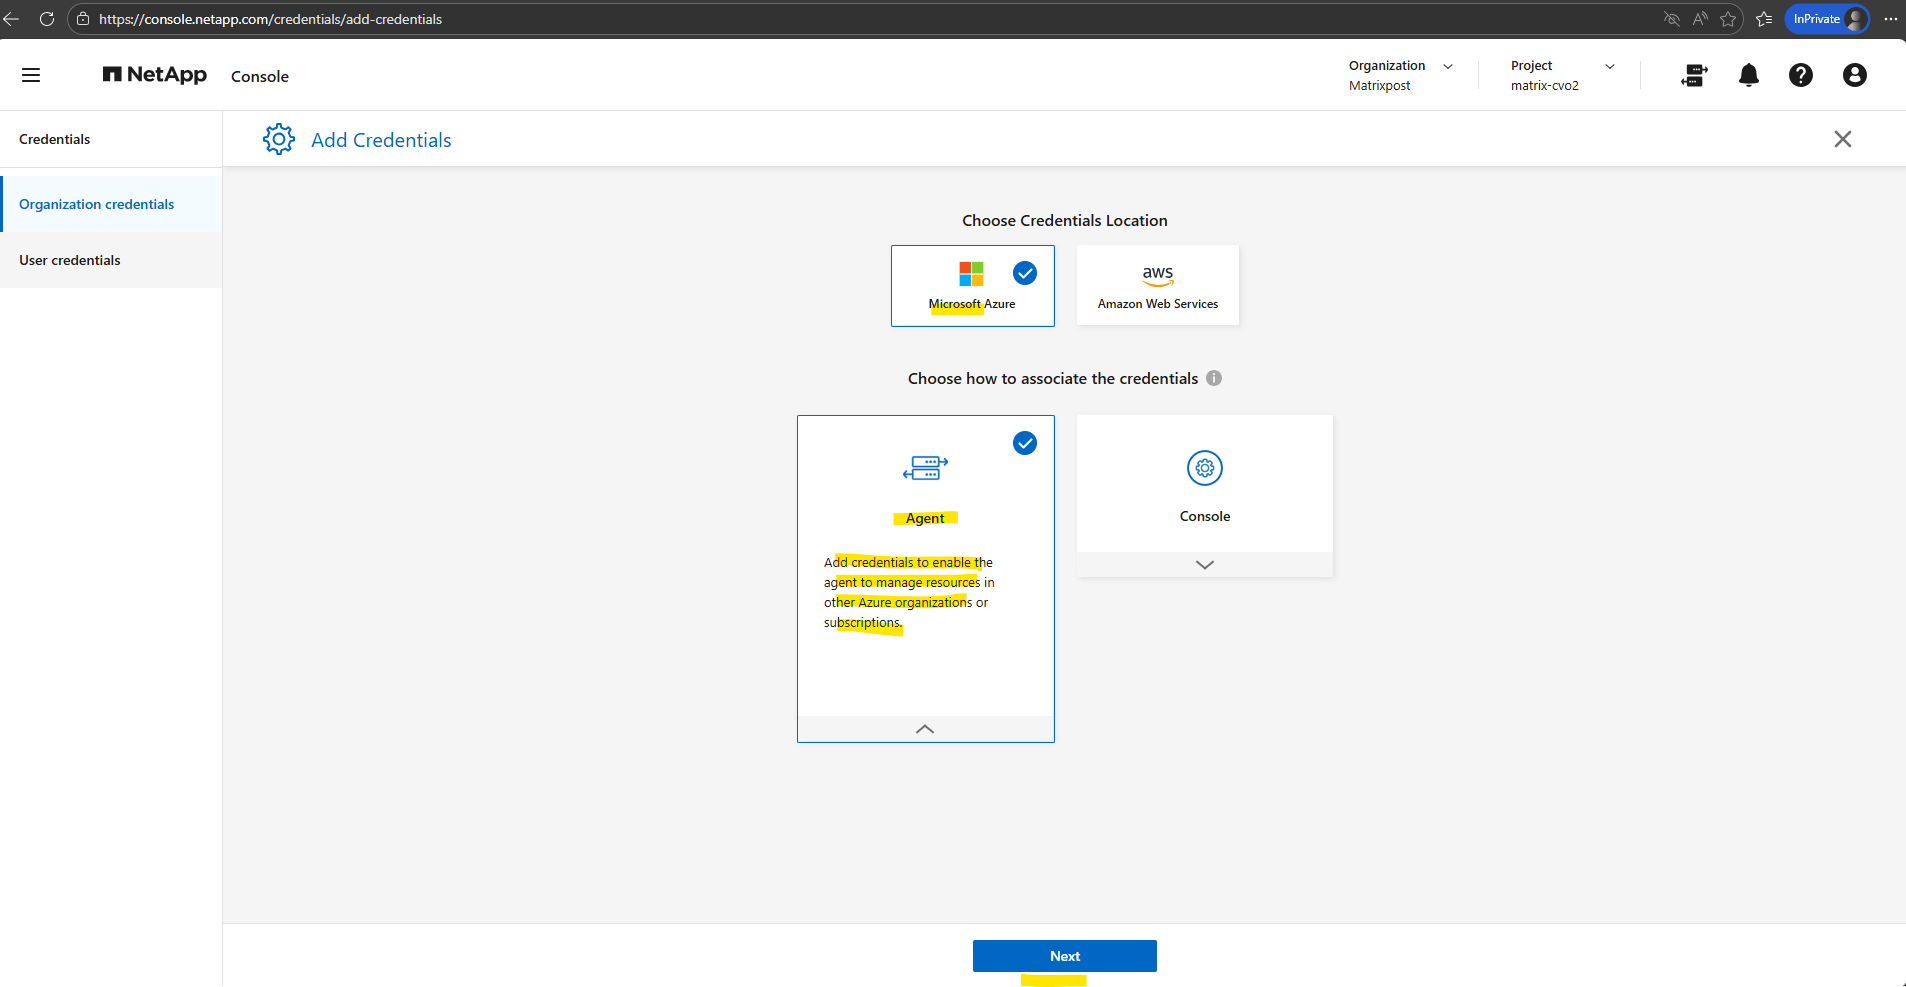Open the browser read aloud icon
Image resolution: width=1906 pixels, height=987 pixels.
point(1700,19)
